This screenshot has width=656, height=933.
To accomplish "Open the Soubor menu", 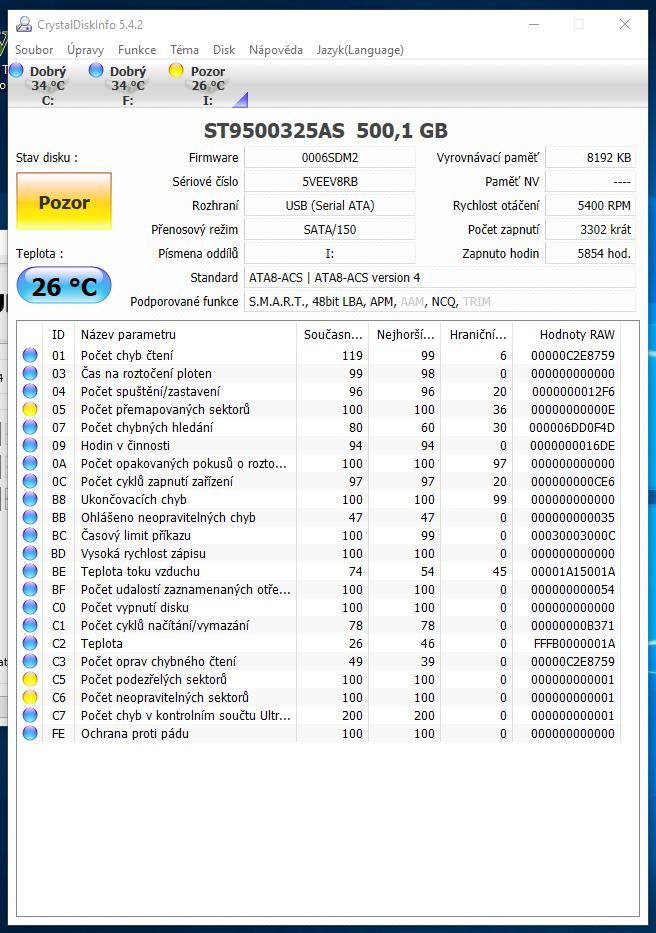I will coord(35,50).
